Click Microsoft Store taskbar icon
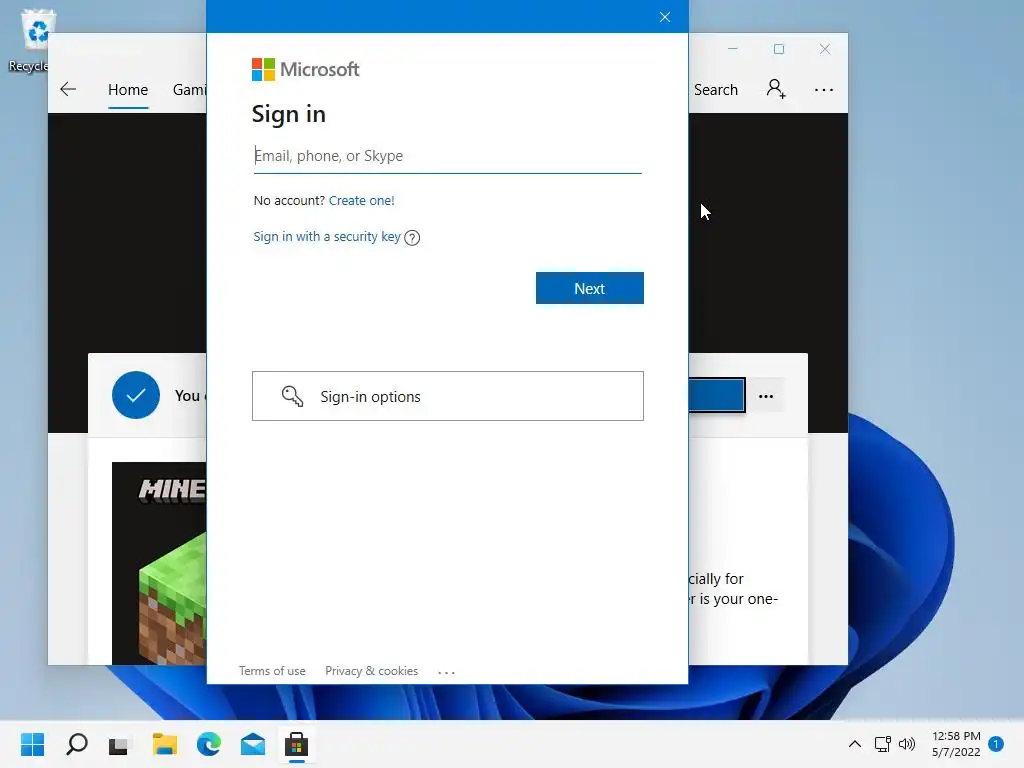Image resolution: width=1024 pixels, height=768 pixels. pyautogui.click(x=296, y=744)
